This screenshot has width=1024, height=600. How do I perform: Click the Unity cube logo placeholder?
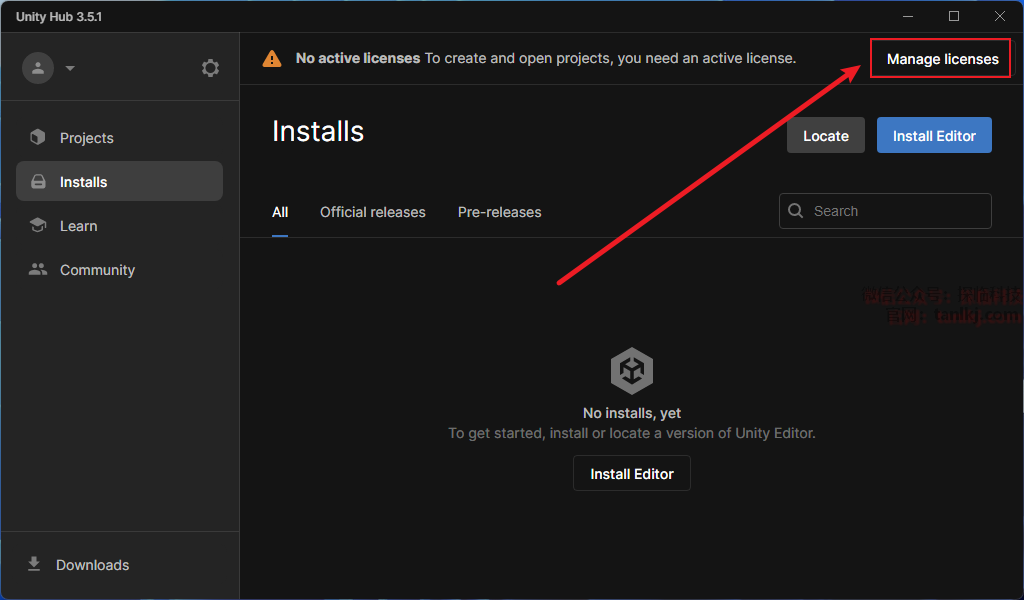click(632, 372)
